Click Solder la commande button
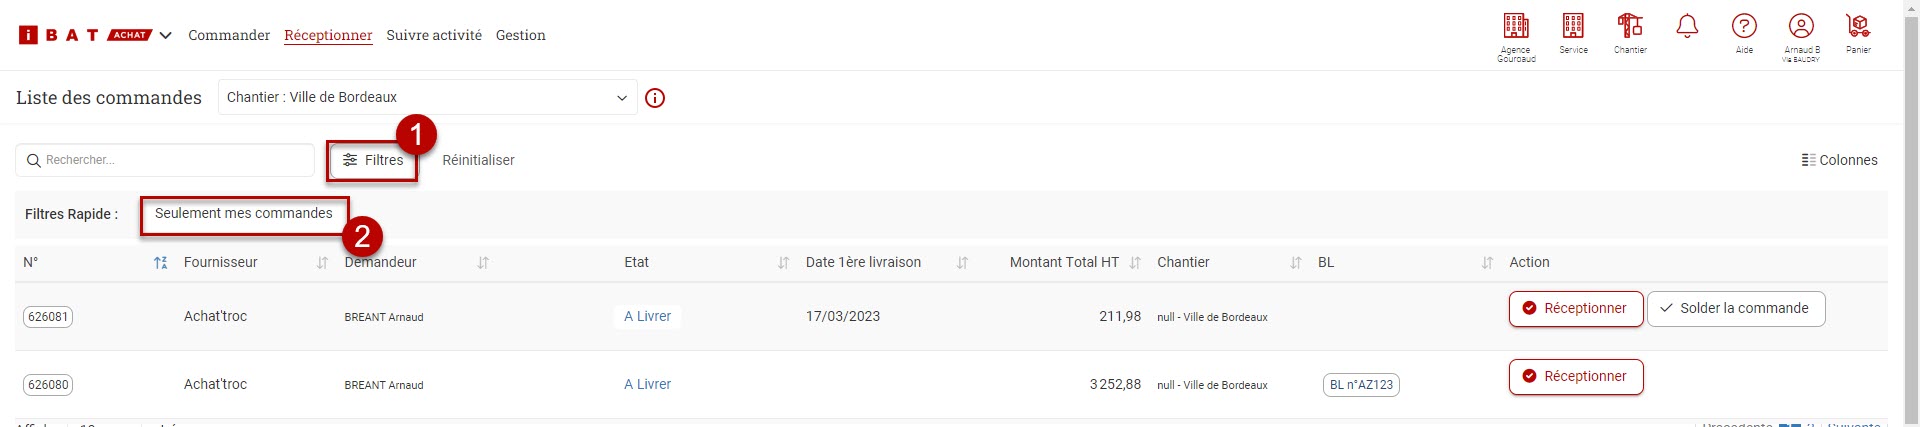 click(x=1736, y=308)
